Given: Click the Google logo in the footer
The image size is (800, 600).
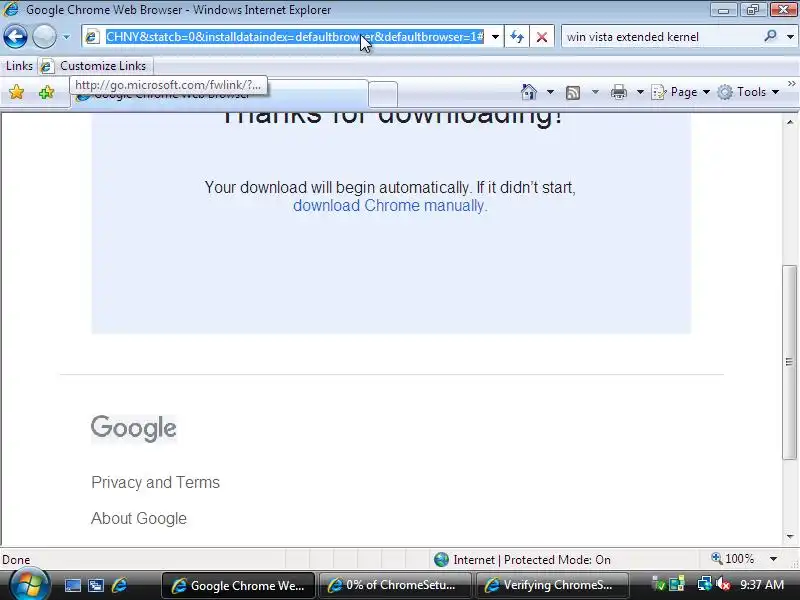Looking at the screenshot, I should (x=134, y=428).
